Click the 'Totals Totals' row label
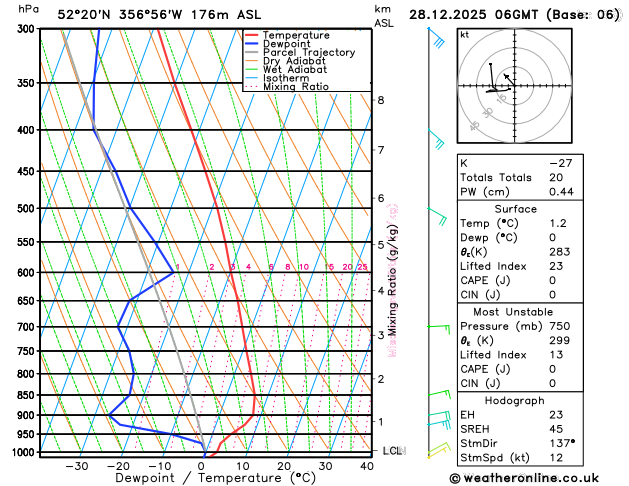 496,177
